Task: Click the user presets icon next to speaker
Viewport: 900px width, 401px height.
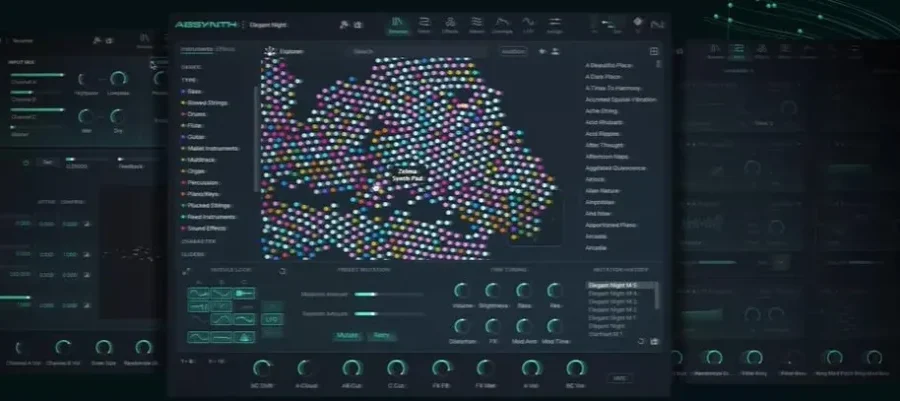Action: 555,51
